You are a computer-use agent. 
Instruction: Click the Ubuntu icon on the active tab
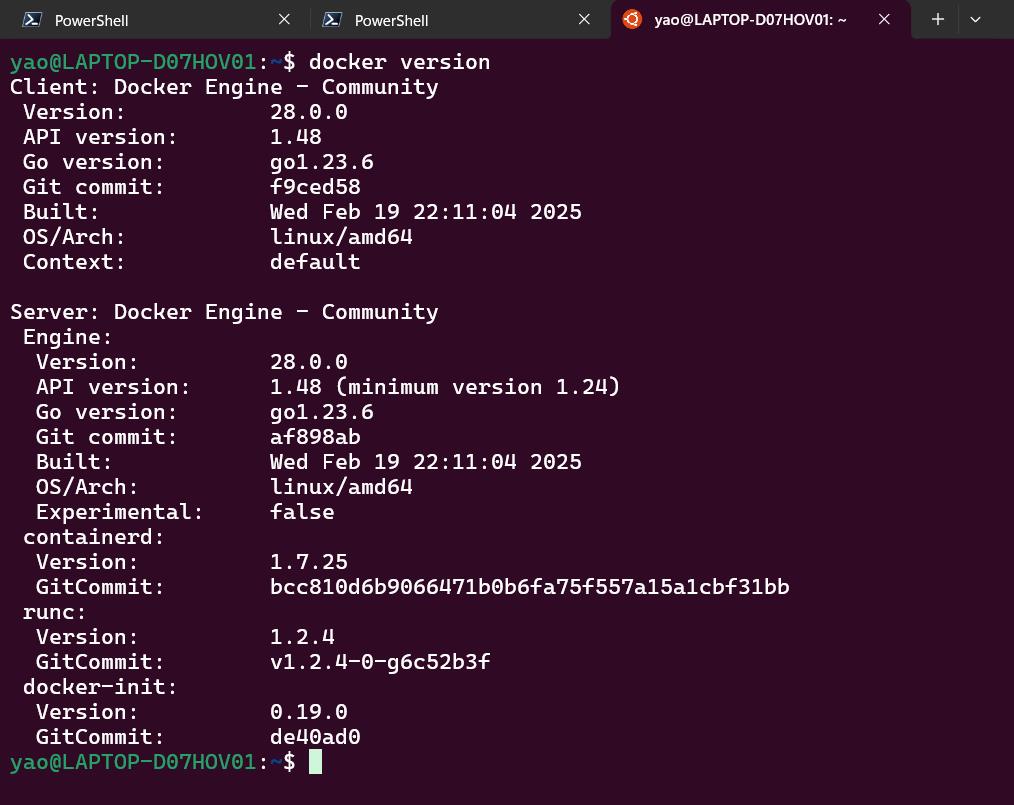632,19
